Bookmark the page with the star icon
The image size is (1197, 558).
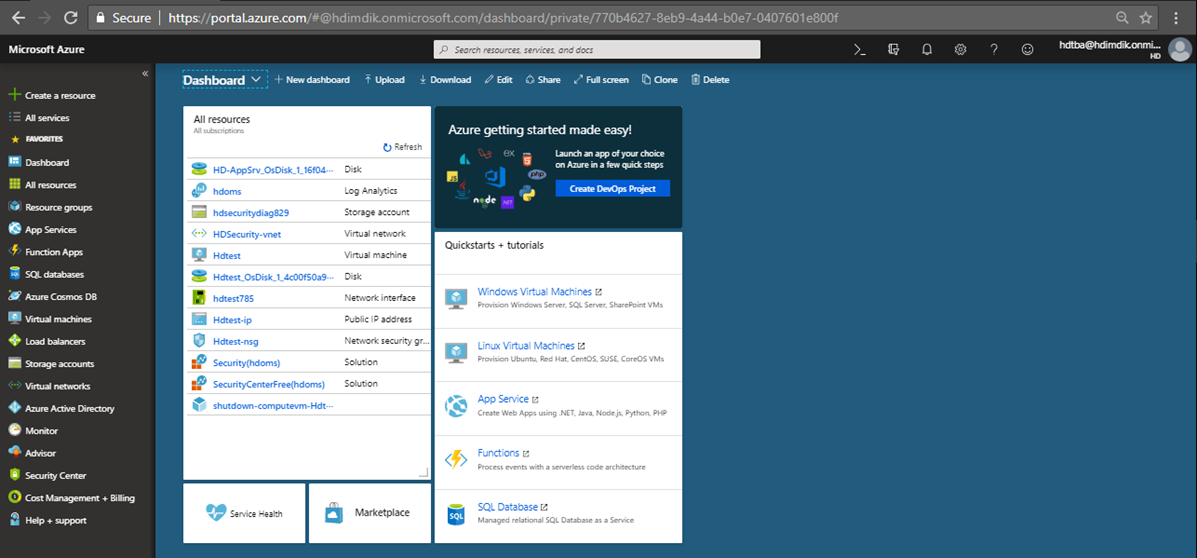coord(1146,17)
